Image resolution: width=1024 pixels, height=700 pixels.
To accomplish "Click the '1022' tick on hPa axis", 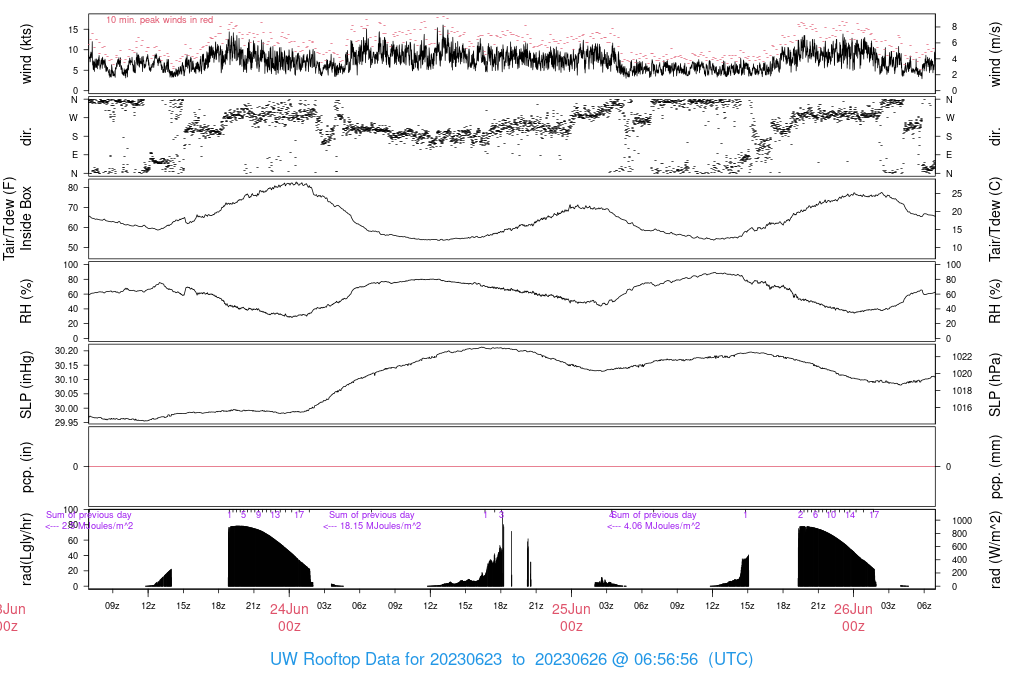I will point(962,357).
